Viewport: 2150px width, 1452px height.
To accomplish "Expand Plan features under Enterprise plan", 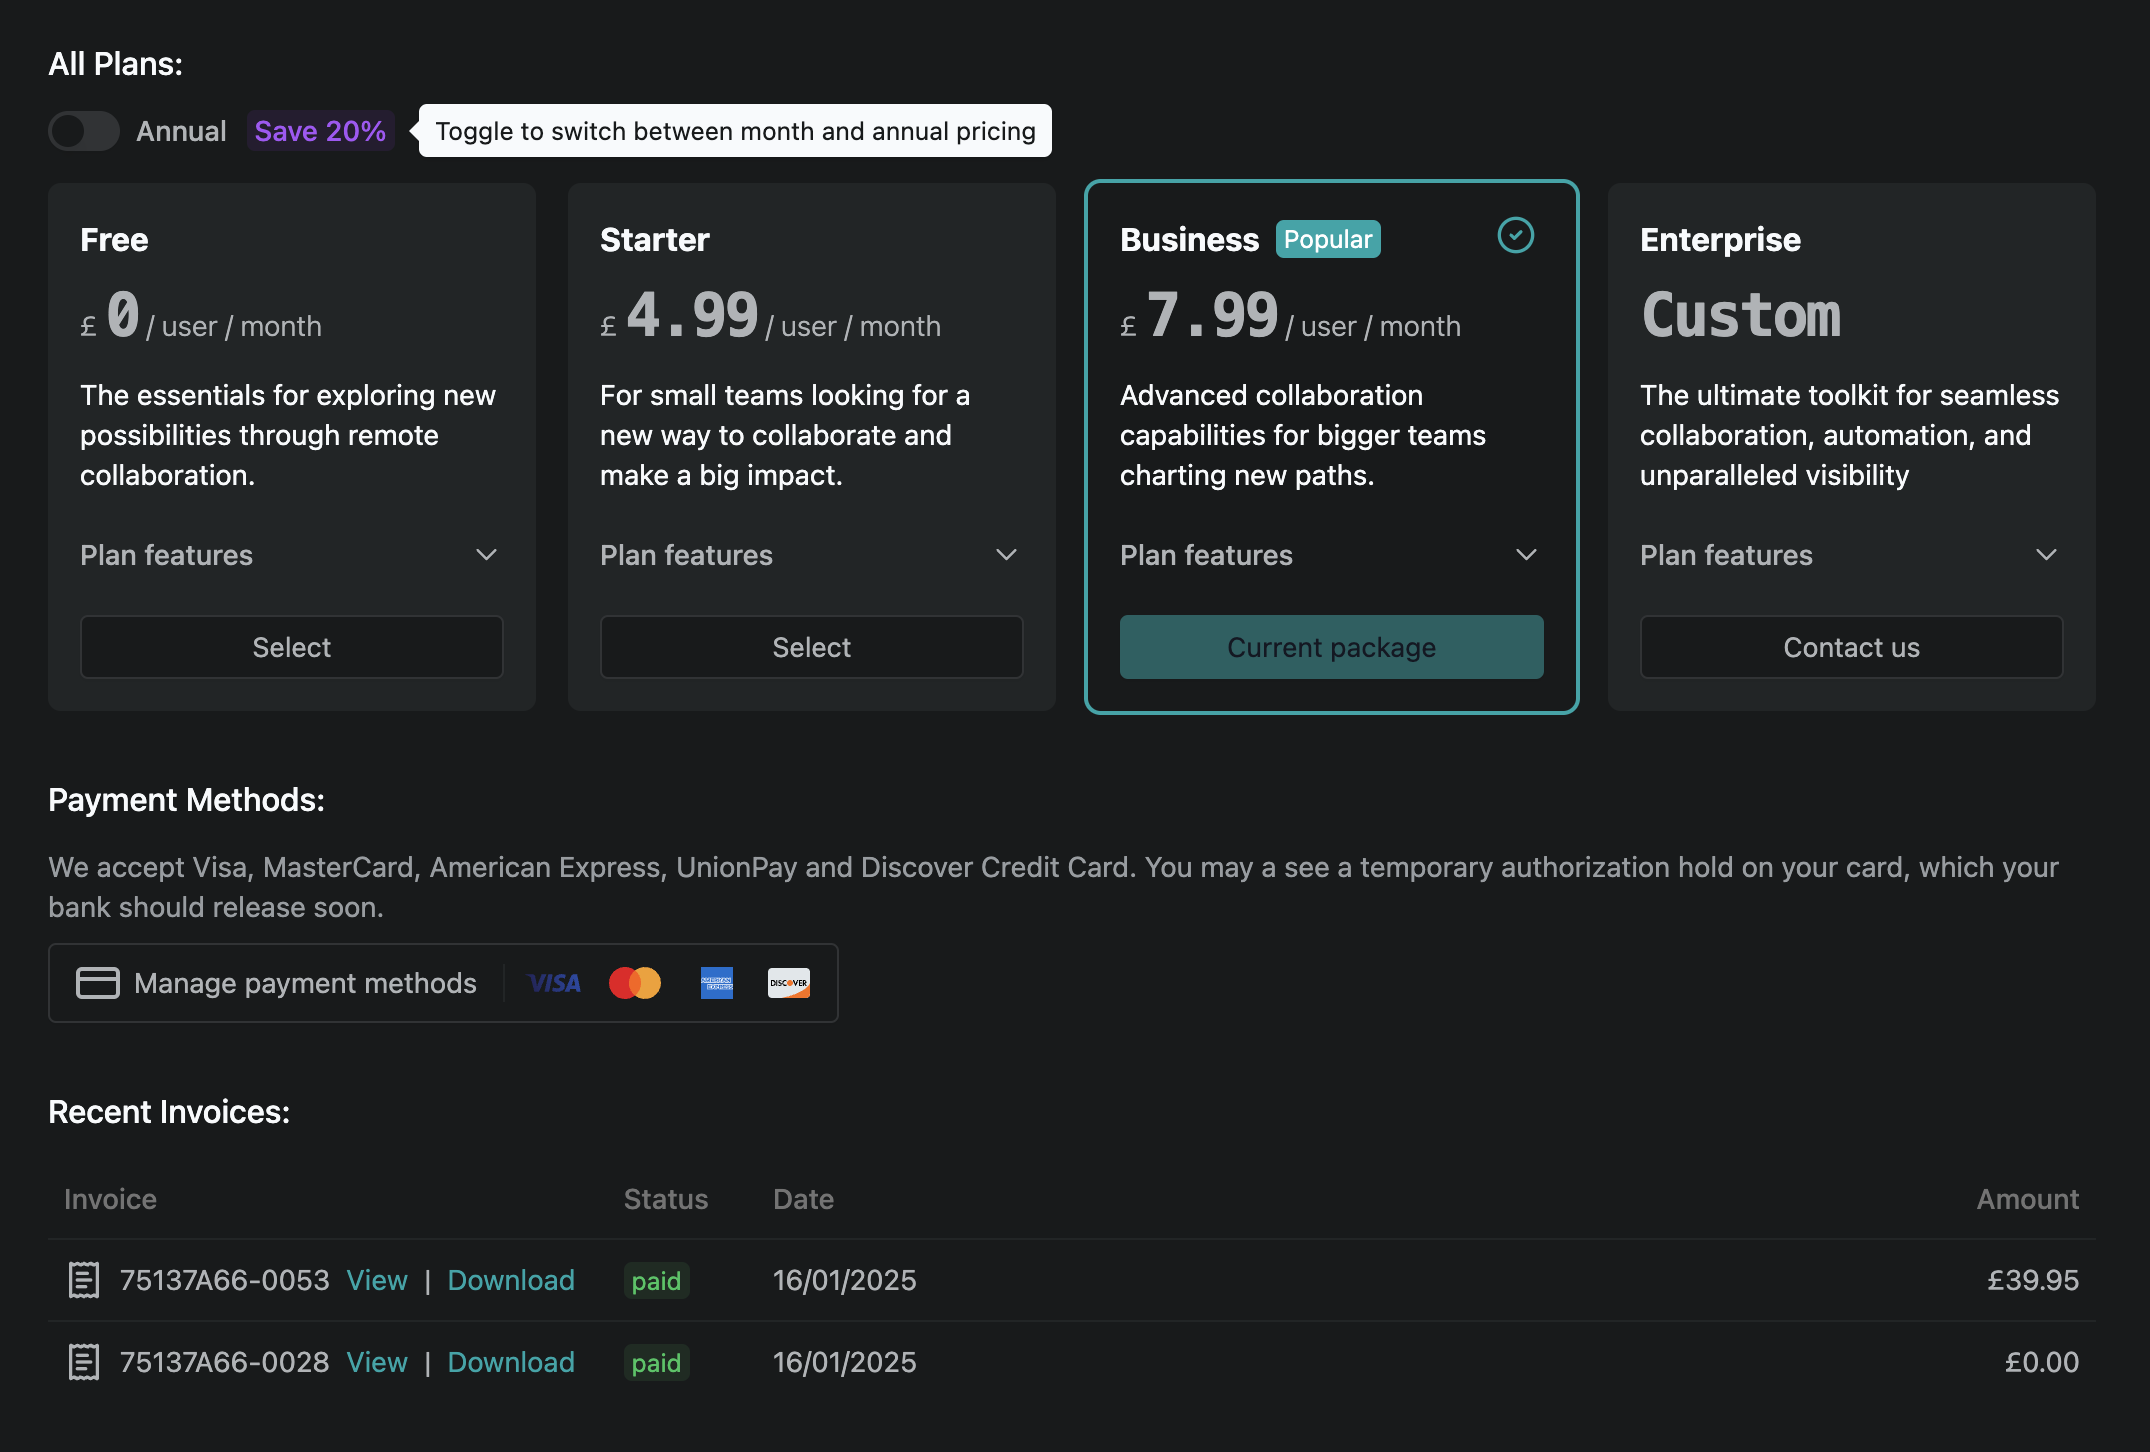I will (x=1851, y=555).
